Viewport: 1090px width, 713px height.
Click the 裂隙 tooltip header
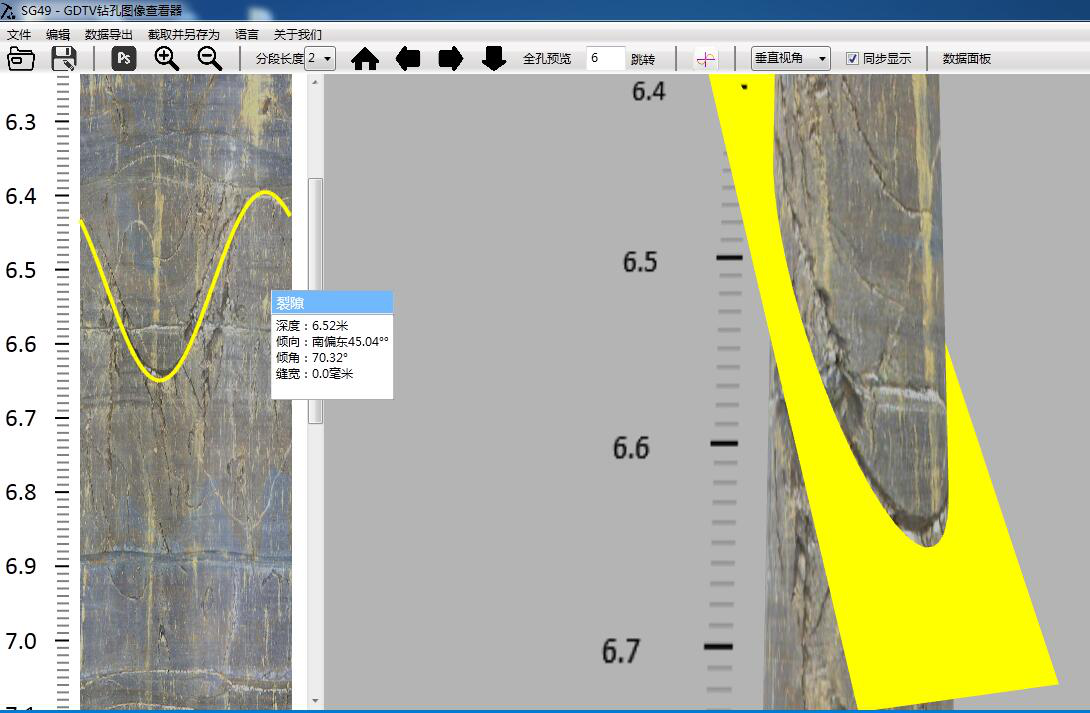332,303
